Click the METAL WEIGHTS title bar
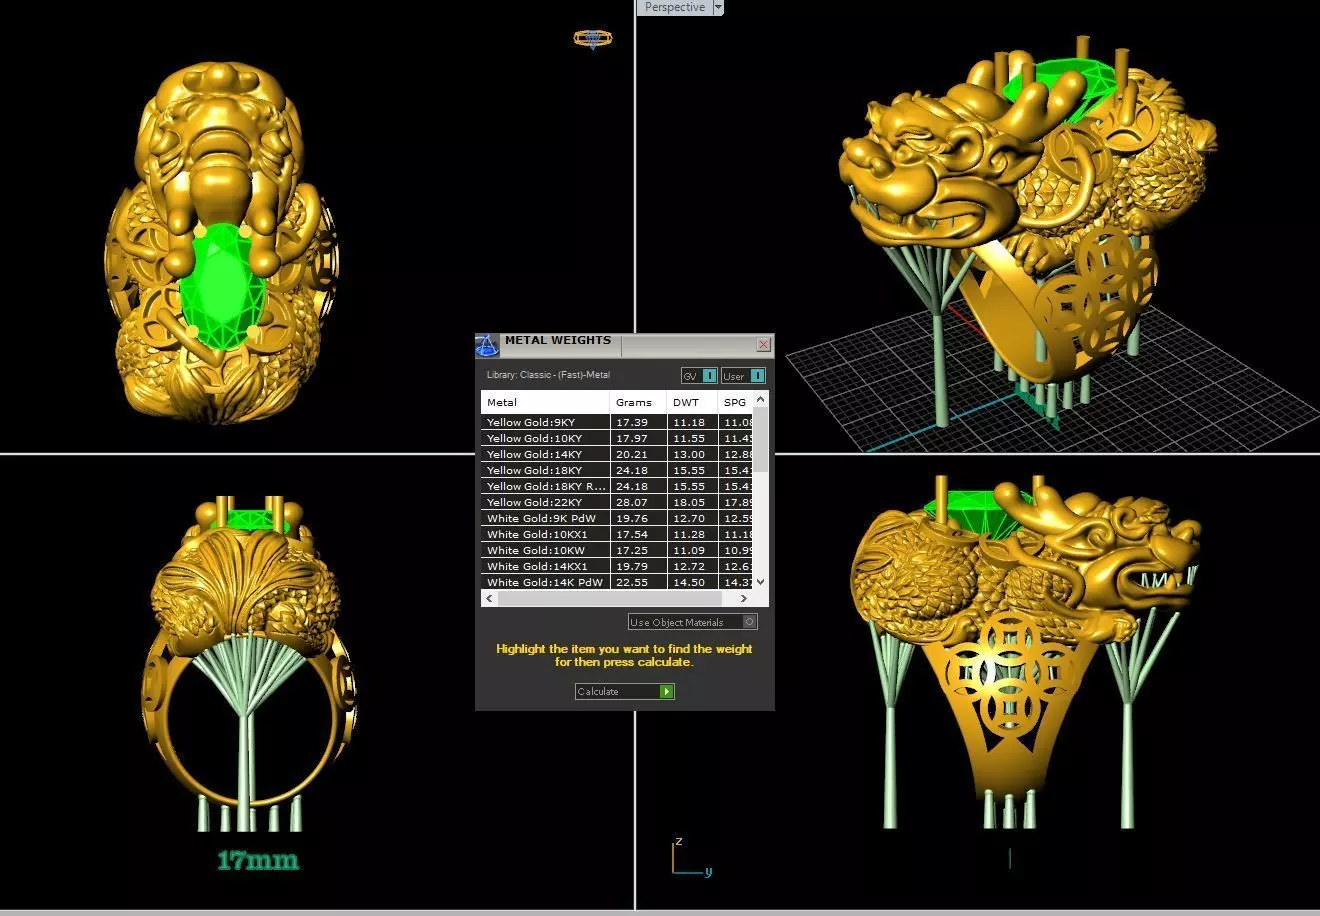This screenshot has height=916, width=1320. click(627, 345)
